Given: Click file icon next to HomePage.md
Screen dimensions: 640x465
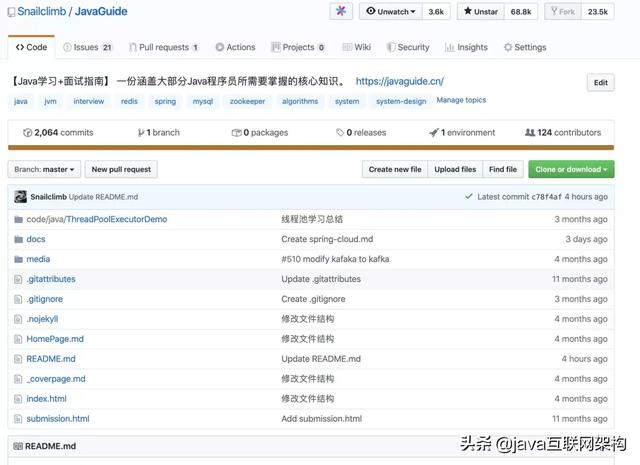Looking at the screenshot, I should click(18, 339).
